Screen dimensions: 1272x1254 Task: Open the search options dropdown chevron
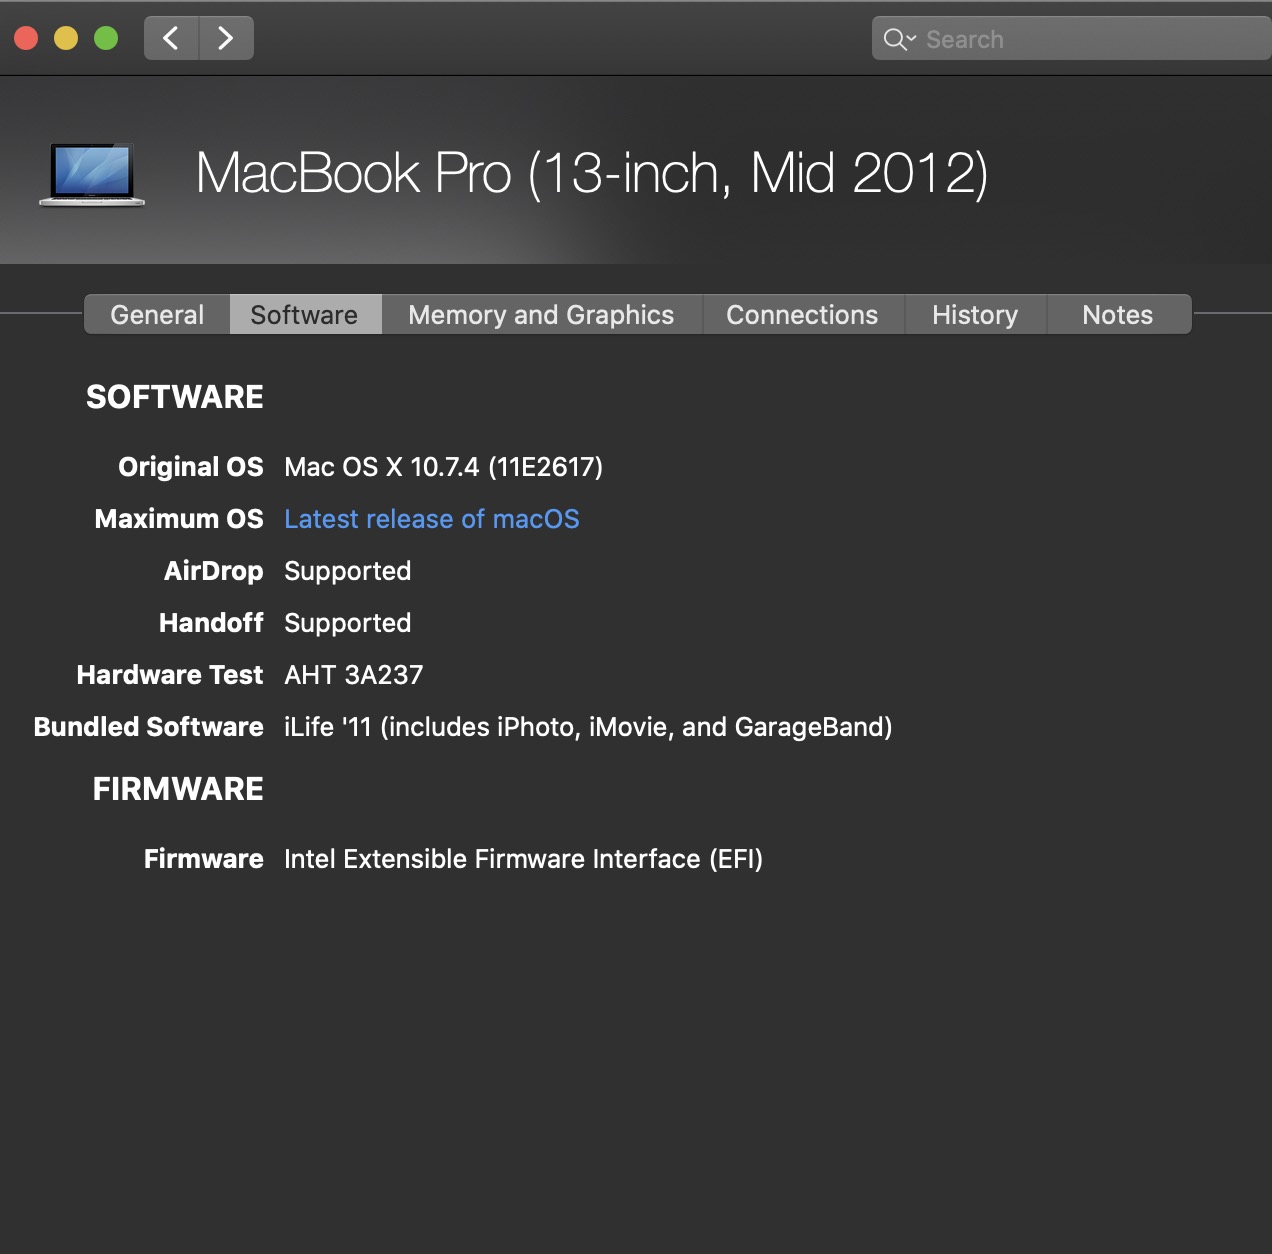[911, 39]
